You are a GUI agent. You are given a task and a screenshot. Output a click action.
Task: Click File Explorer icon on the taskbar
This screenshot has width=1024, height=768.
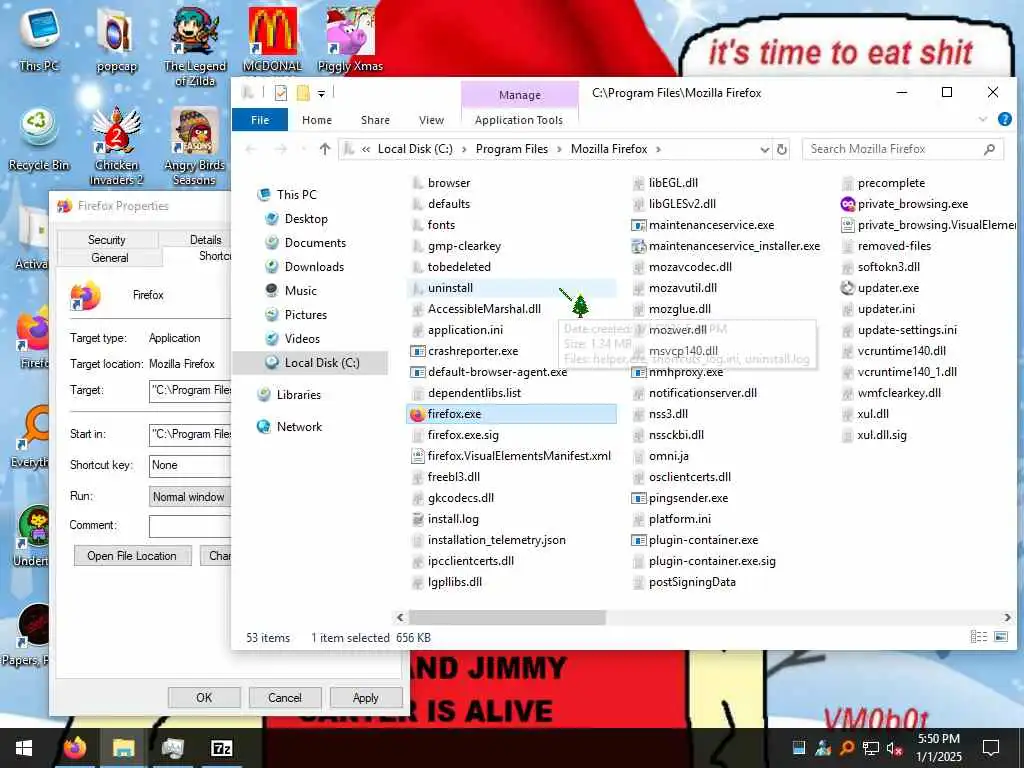coord(123,748)
